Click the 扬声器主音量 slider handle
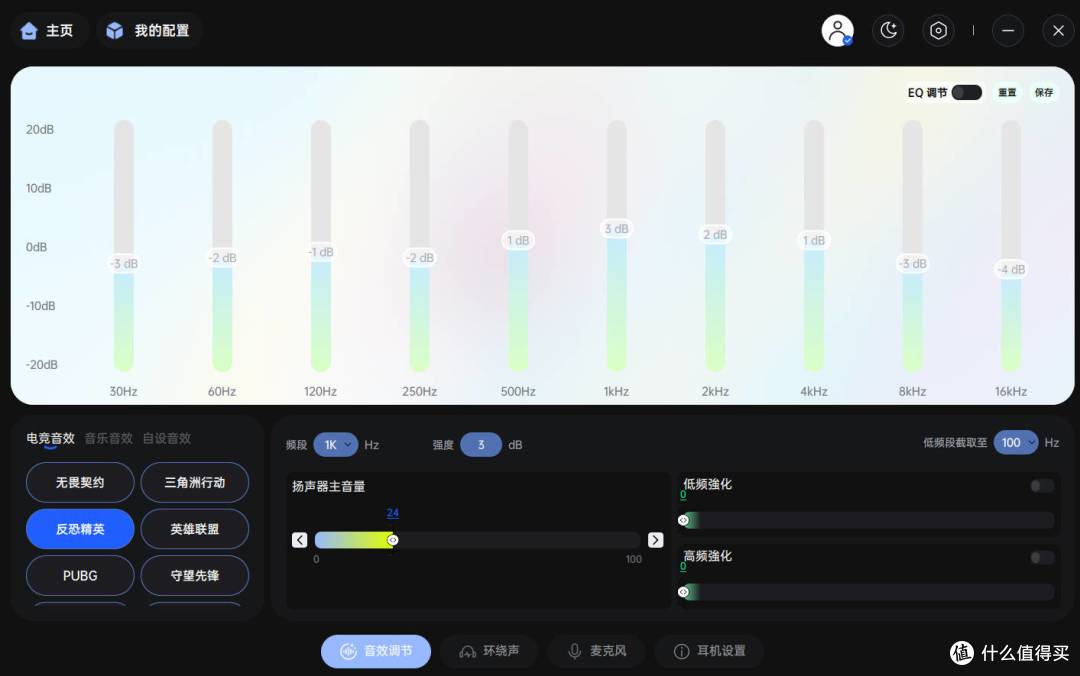This screenshot has width=1080, height=676. (393, 540)
